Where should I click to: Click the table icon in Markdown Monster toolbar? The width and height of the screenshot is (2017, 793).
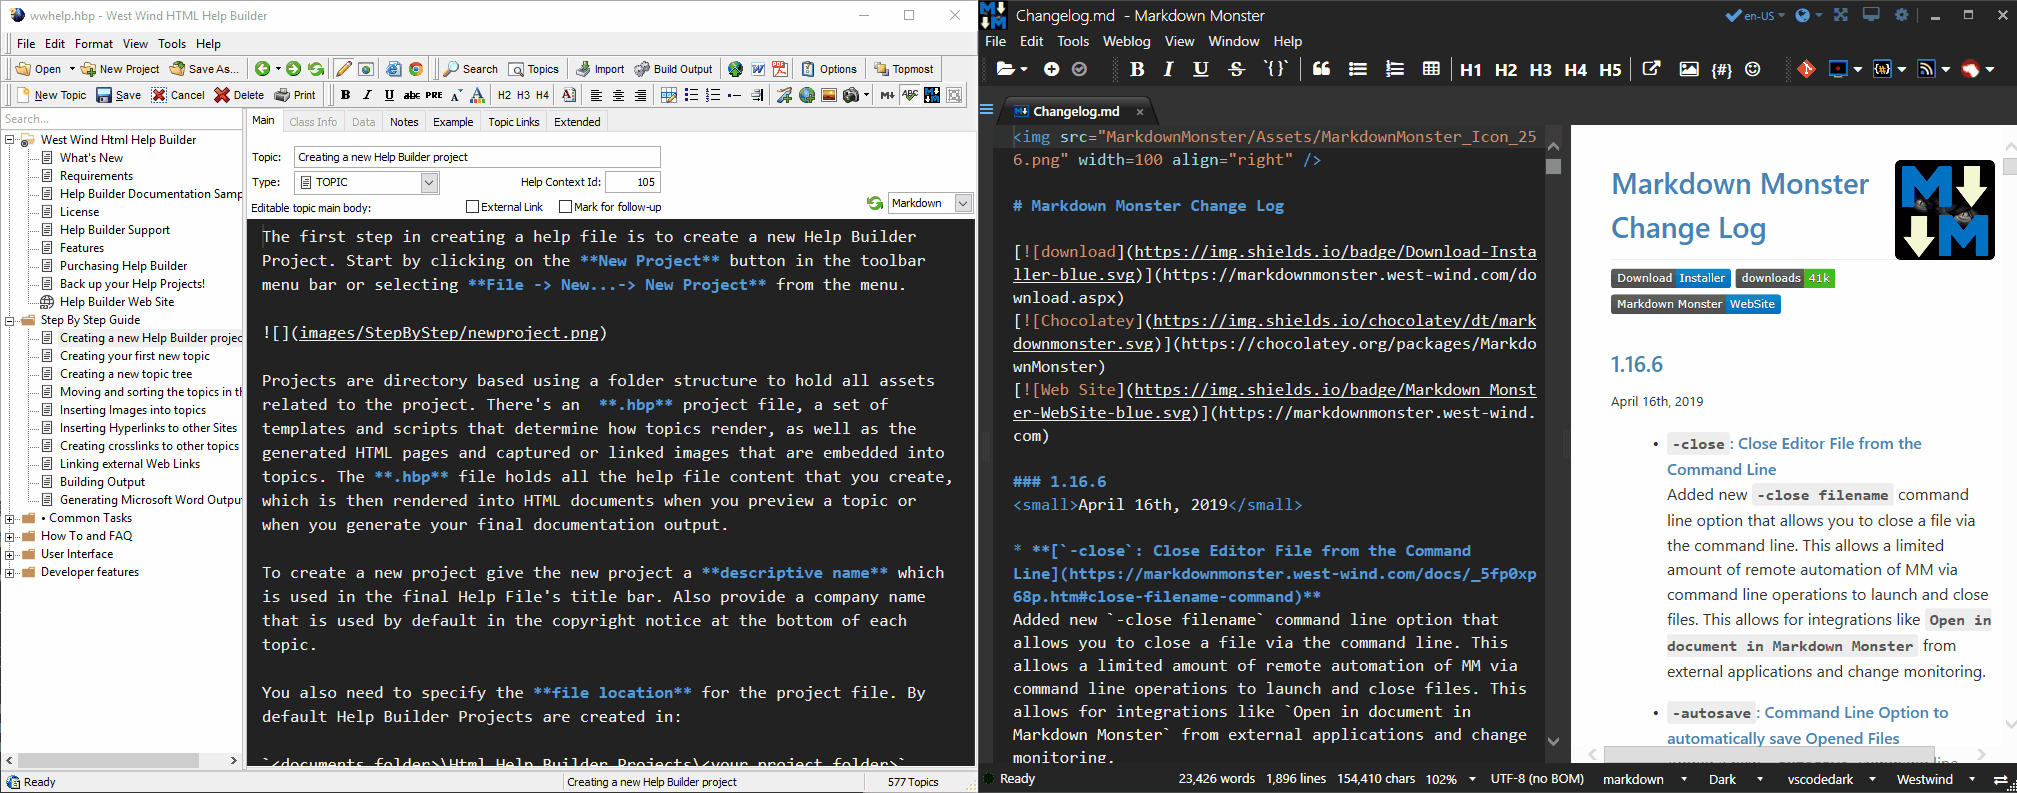point(1431,69)
